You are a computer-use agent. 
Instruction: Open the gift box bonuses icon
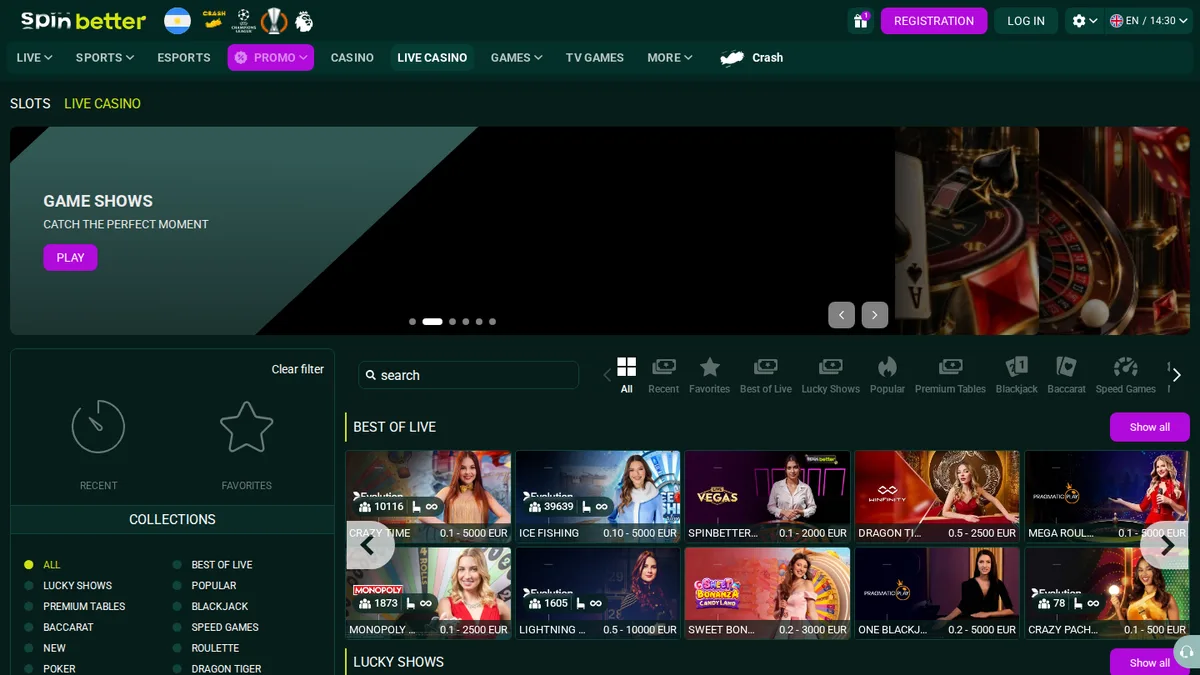[x=860, y=21]
